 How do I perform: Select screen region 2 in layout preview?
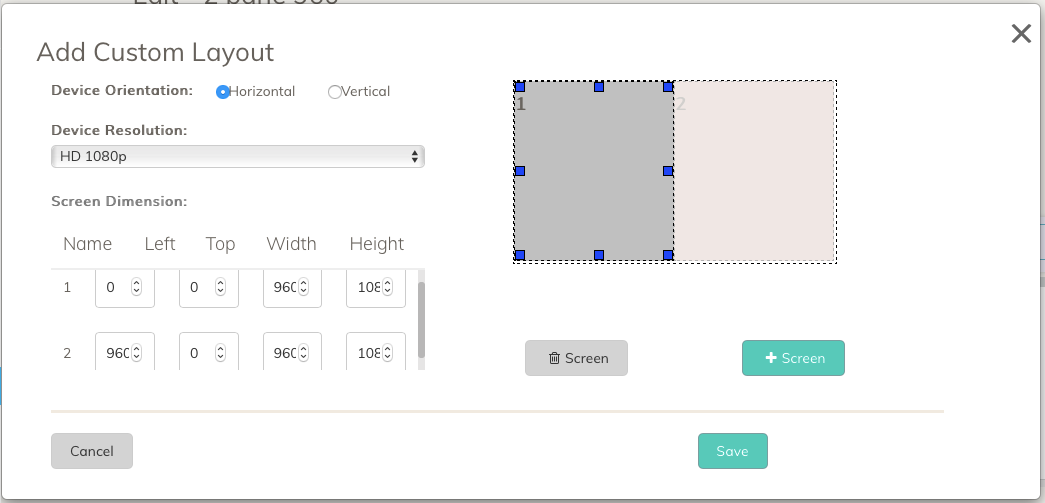click(x=754, y=172)
